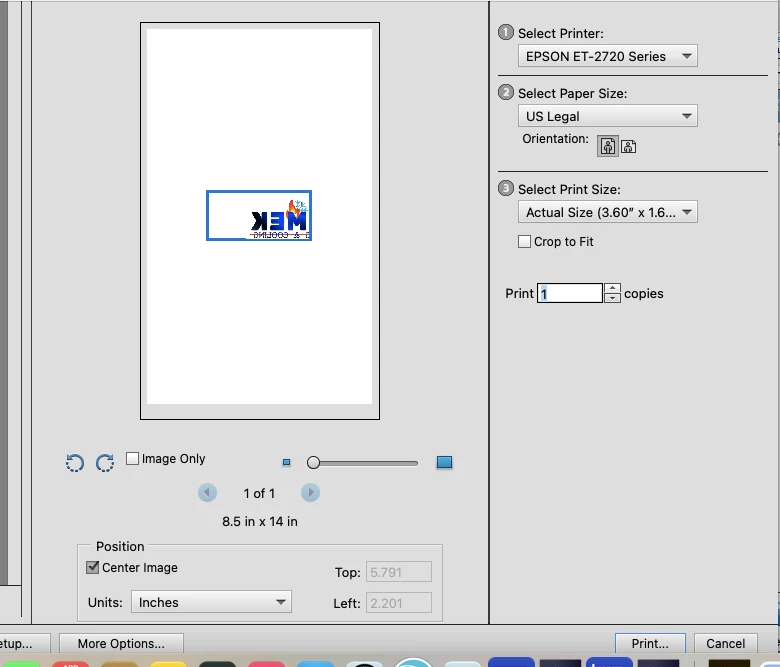Click the Top position field
Image resolution: width=780 pixels, height=667 pixels.
(399, 572)
